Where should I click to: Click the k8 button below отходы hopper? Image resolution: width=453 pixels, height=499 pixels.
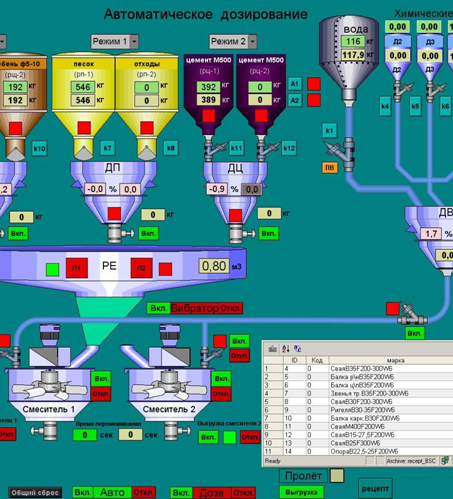pos(171,148)
